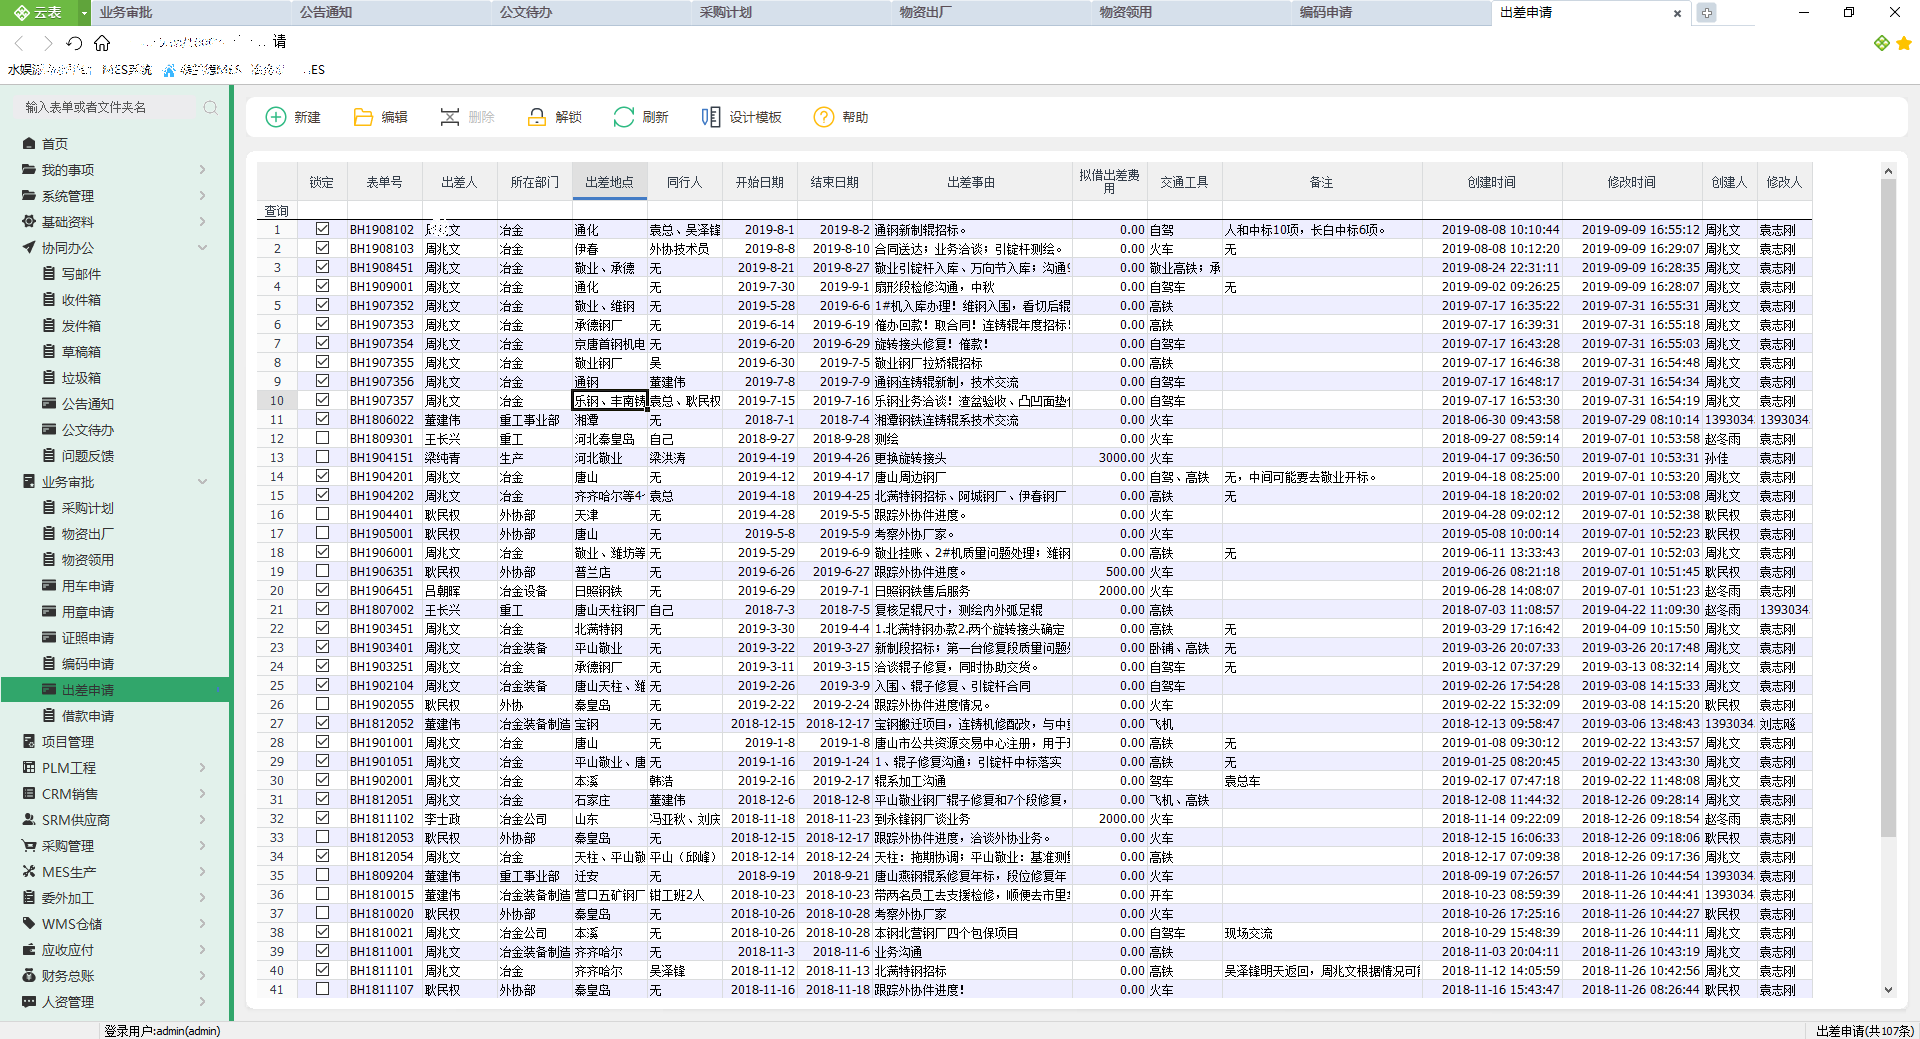Toggle lock checkbox for BH1904151
This screenshot has height=1039, width=1920.
[x=322, y=457]
